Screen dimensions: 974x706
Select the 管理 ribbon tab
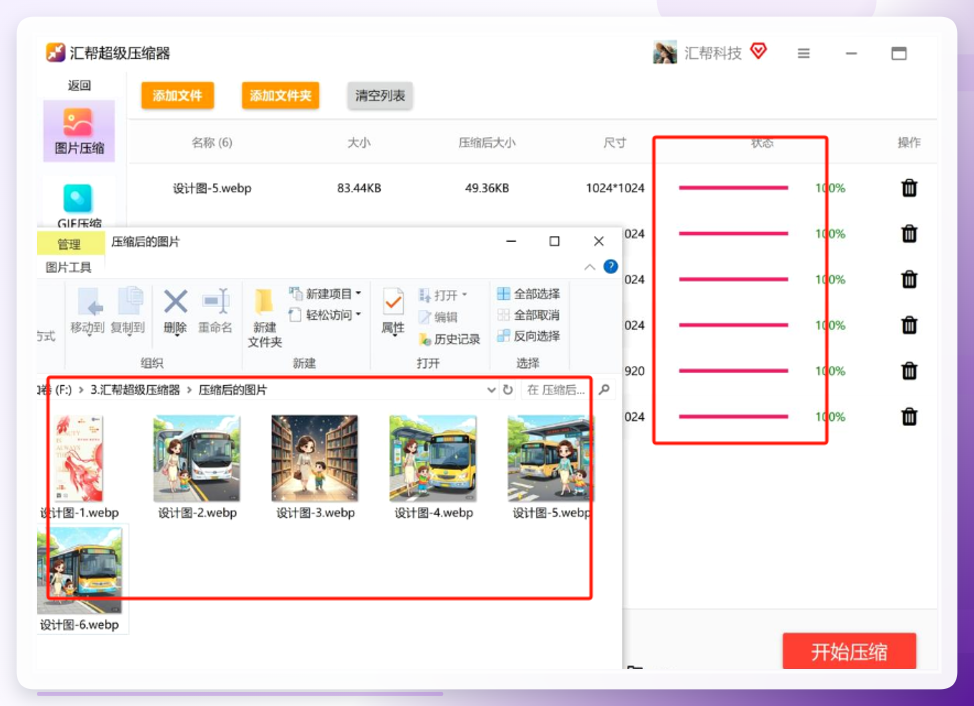(69, 244)
